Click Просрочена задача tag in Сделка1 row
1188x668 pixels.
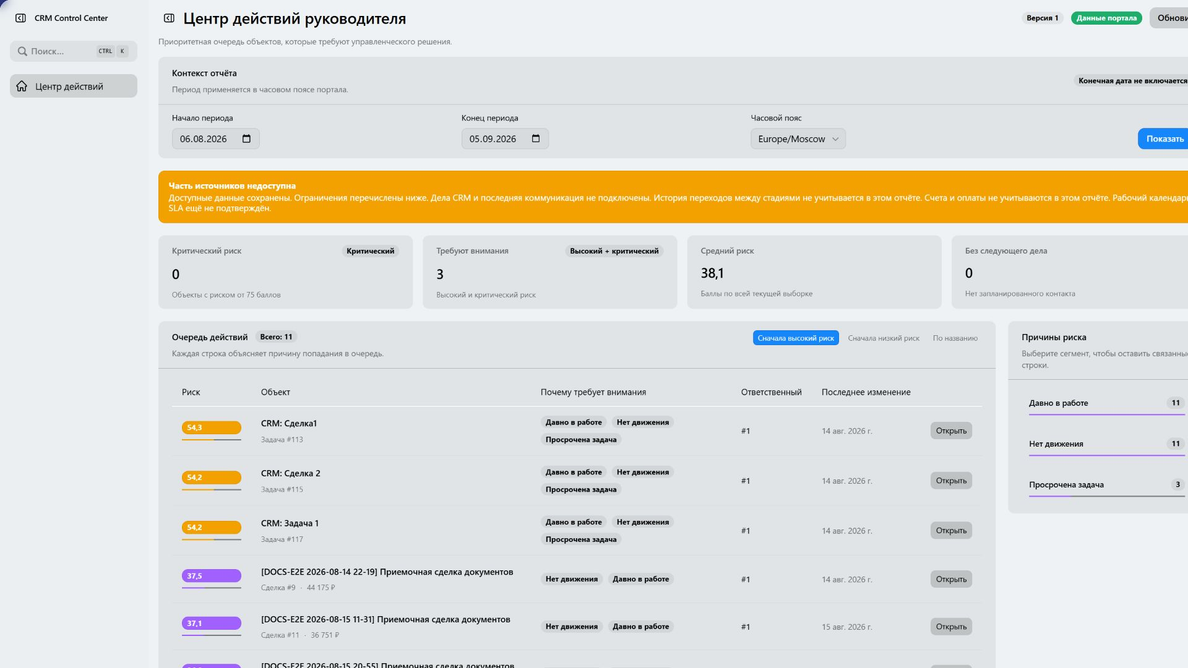coord(581,440)
